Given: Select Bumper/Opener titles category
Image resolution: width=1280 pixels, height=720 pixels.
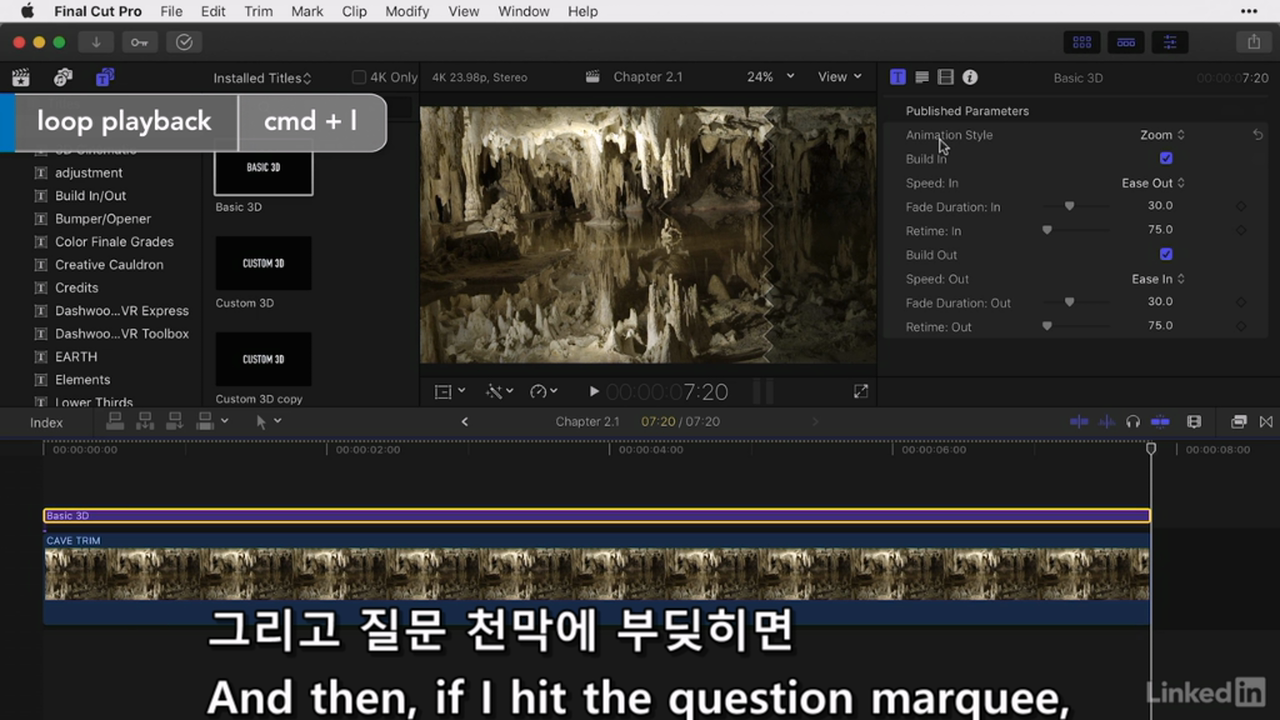Looking at the screenshot, I should pos(103,219).
